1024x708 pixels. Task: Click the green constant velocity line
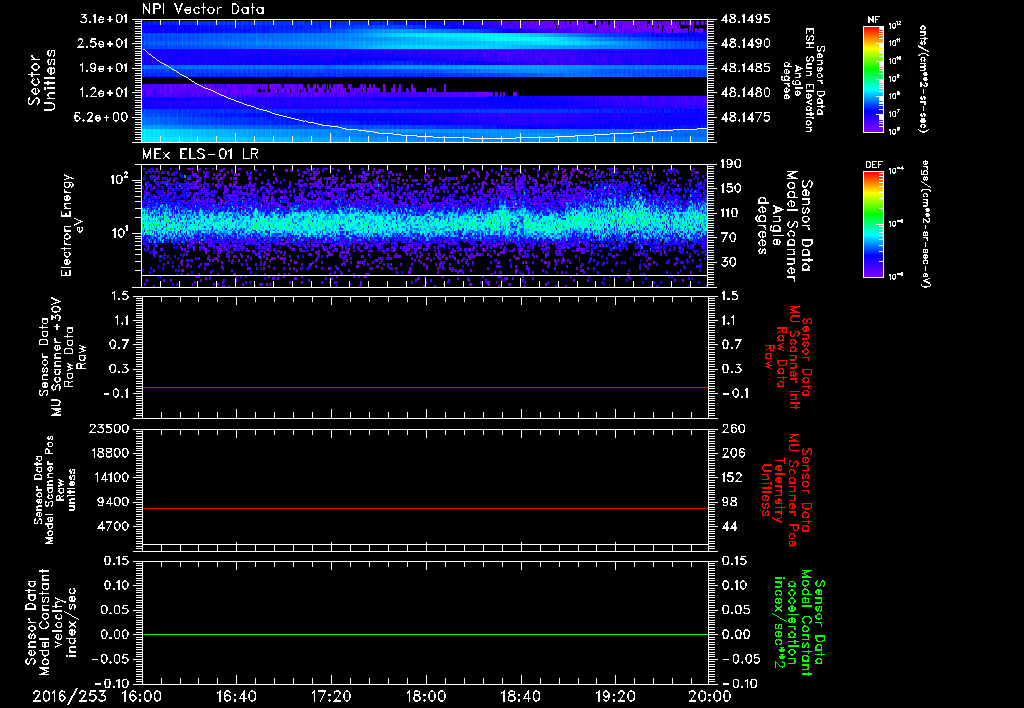[x=424, y=634]
